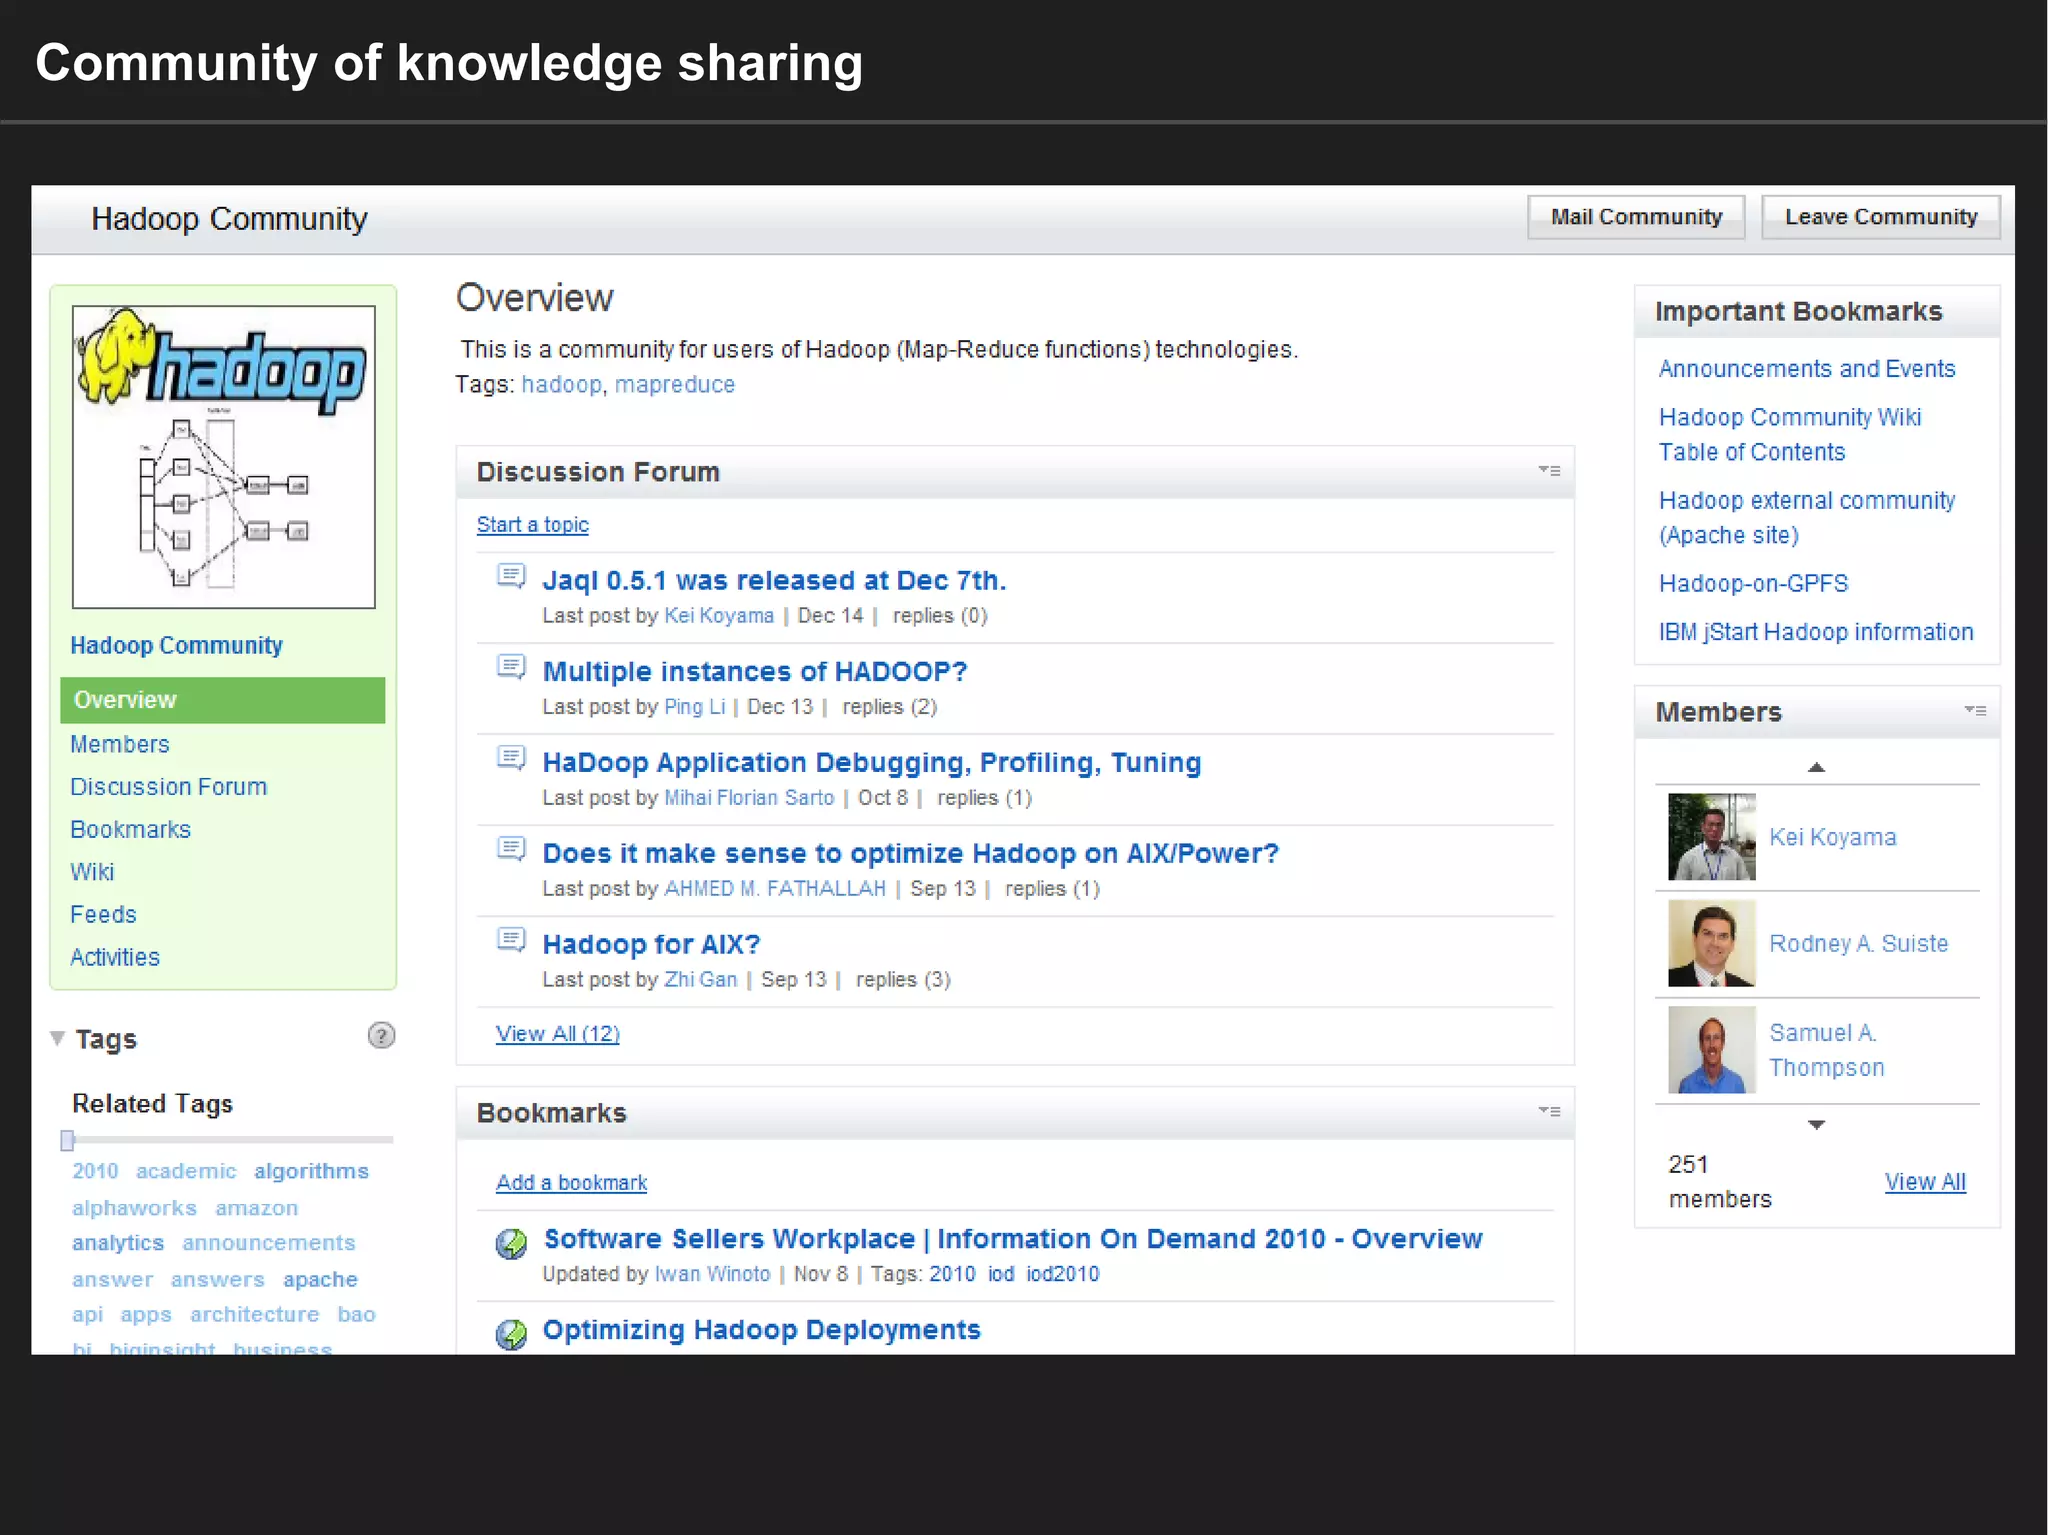Open Rodney A. Suiste's member photo
Image resolution: width=2048 pixels, height=1535 pixels.
1711,943
